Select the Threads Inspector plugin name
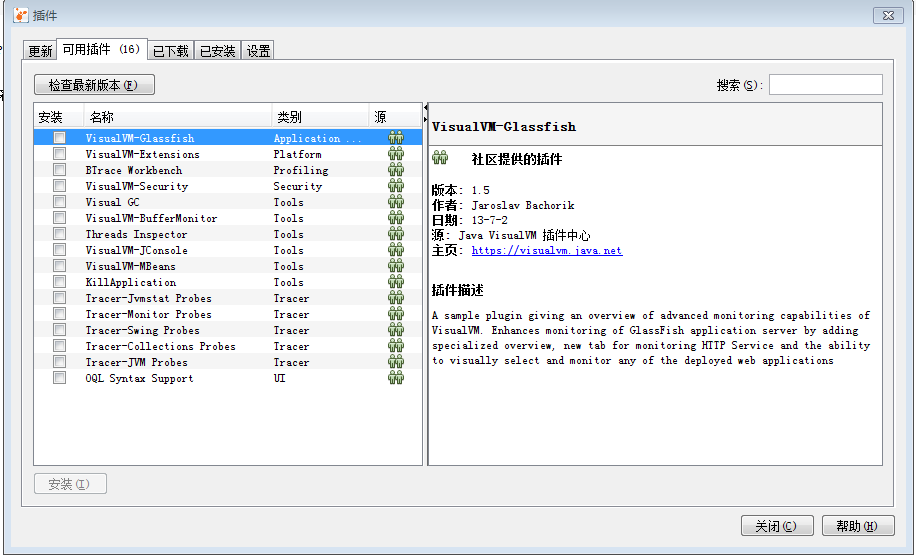Screen dimensions: 916x557 (x=136, y=234)
